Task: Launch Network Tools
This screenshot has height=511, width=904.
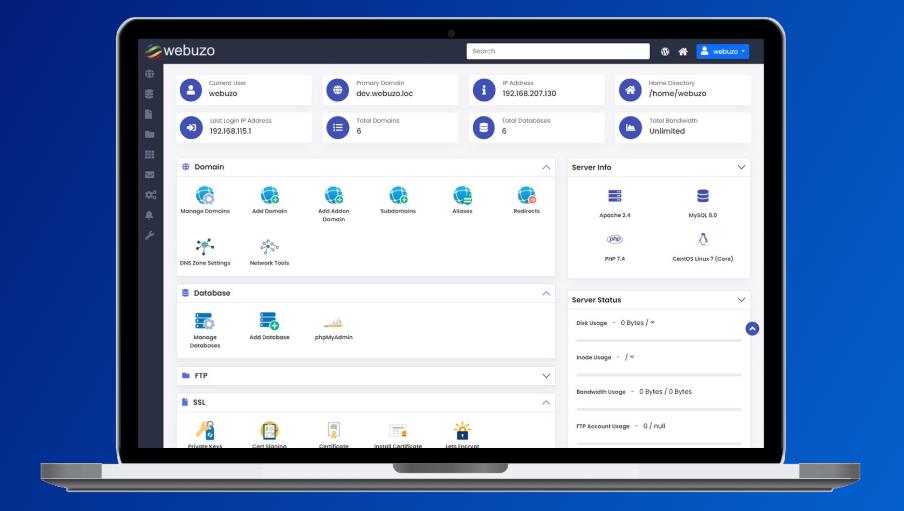Action: (x=269, y=247)
